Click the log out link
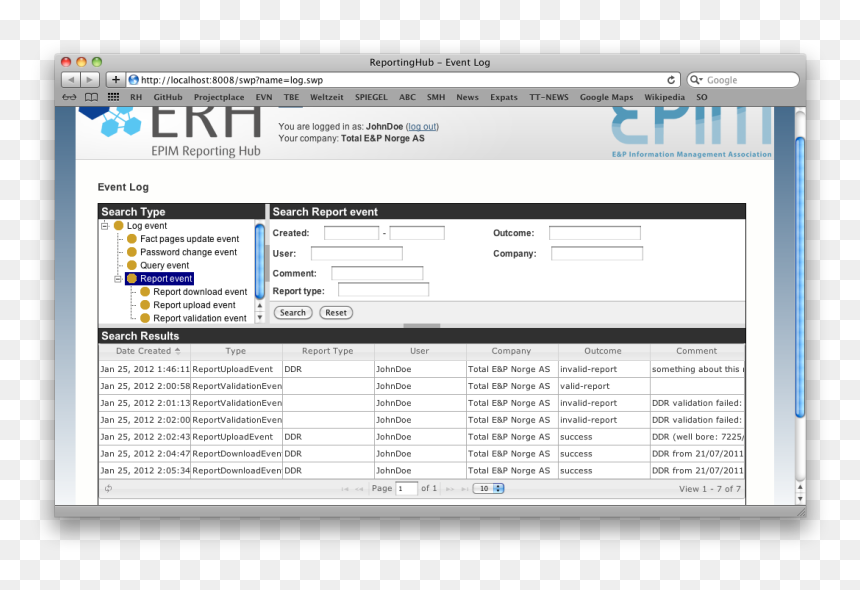Viewport: 860px width, 590px height. (422, 127)
